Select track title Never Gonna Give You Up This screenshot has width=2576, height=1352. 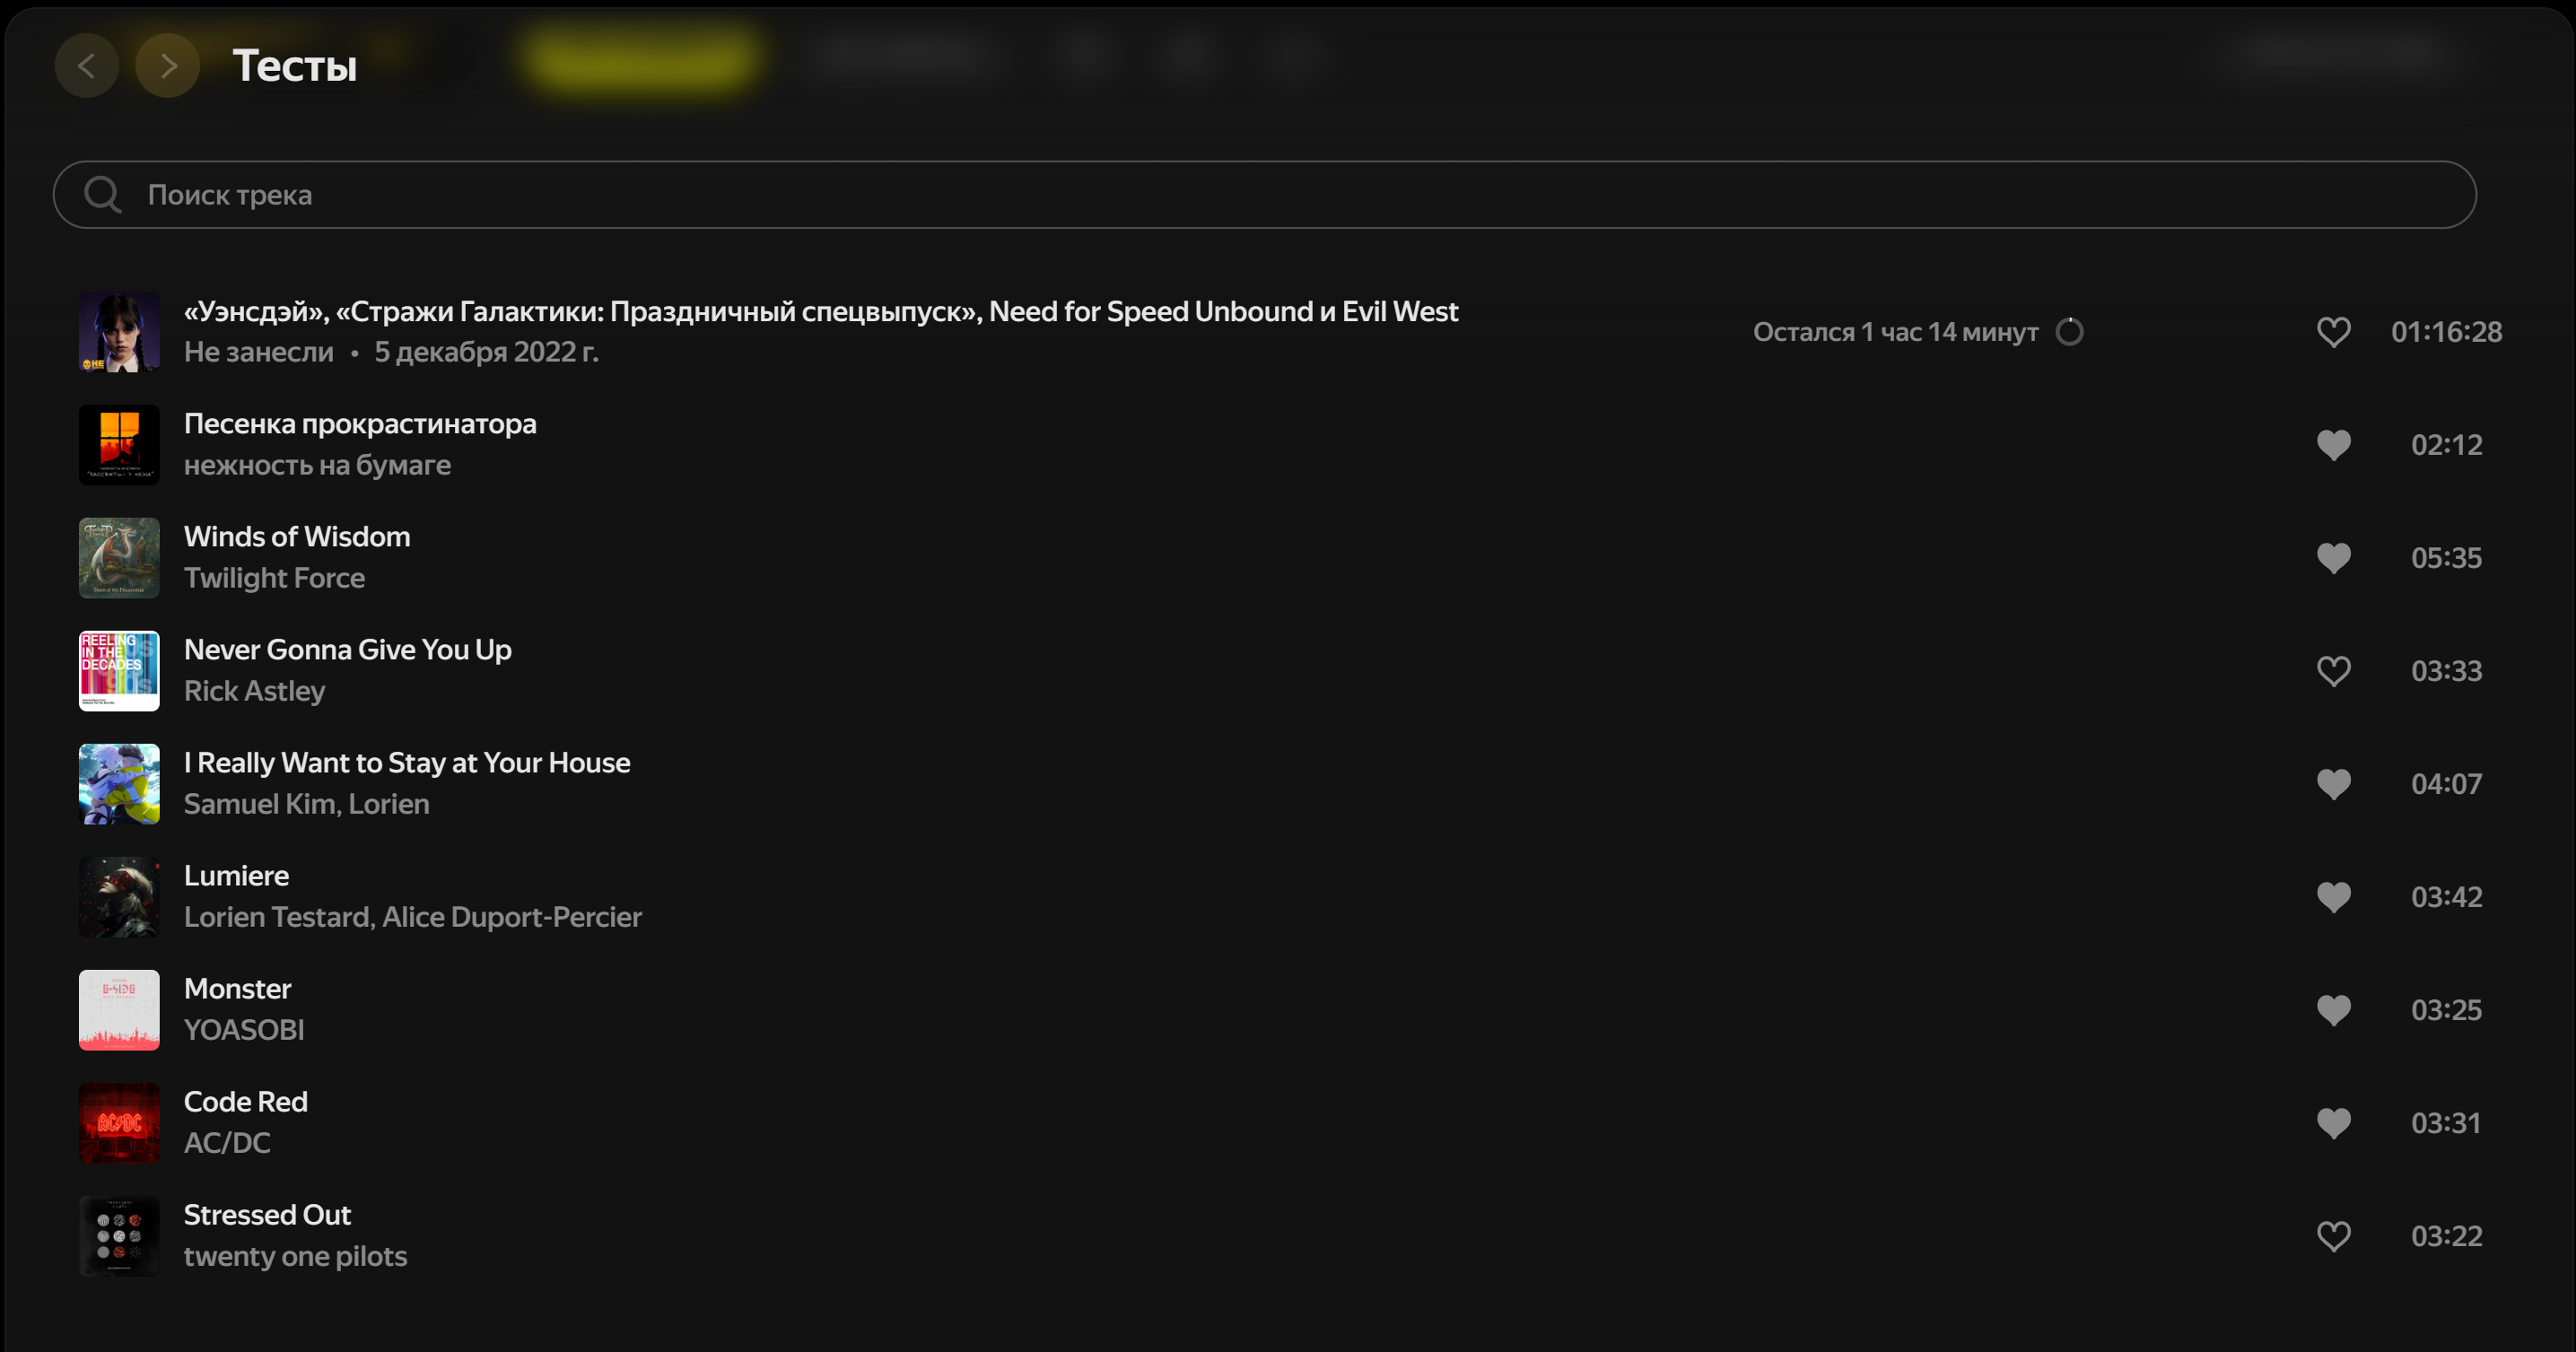[347, 650]
